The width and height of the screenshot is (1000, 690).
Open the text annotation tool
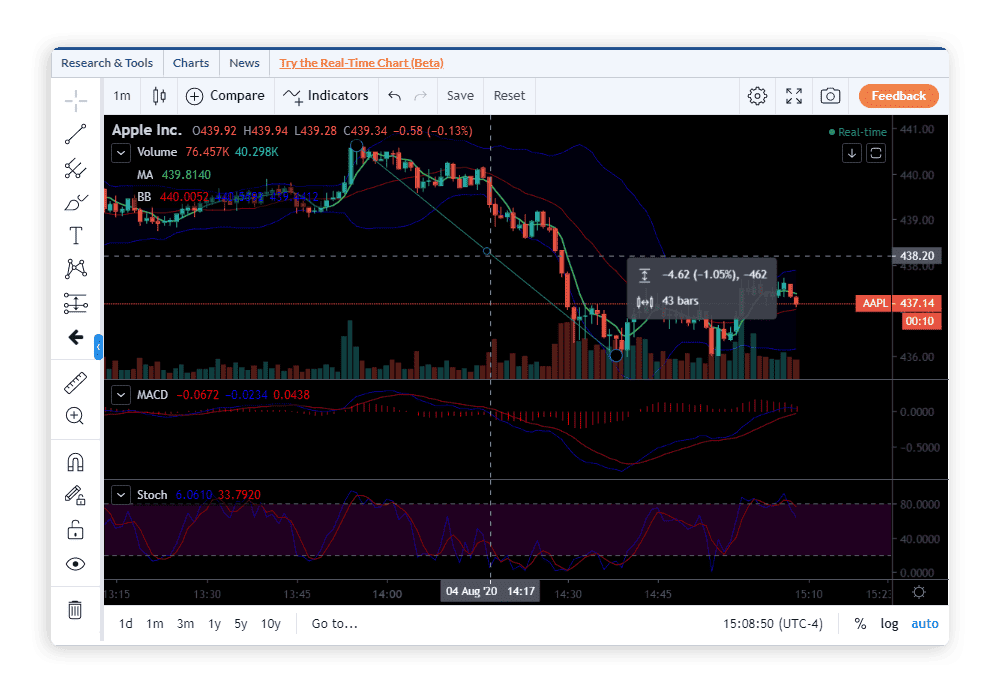pyautogui.click(x=75, y=235)
